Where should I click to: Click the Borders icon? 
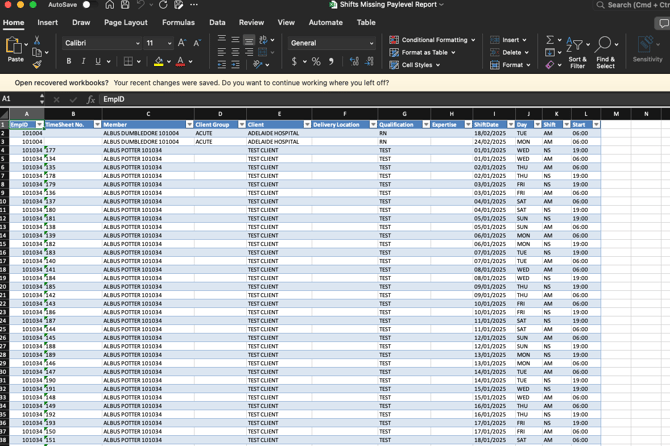[128, 62]
